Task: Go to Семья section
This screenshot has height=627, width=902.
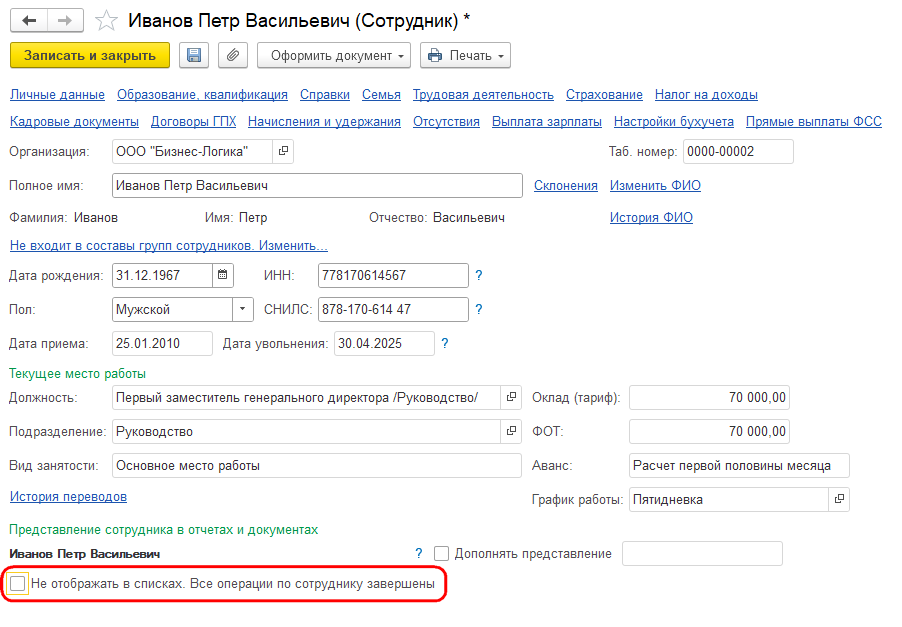Action: 381,95
